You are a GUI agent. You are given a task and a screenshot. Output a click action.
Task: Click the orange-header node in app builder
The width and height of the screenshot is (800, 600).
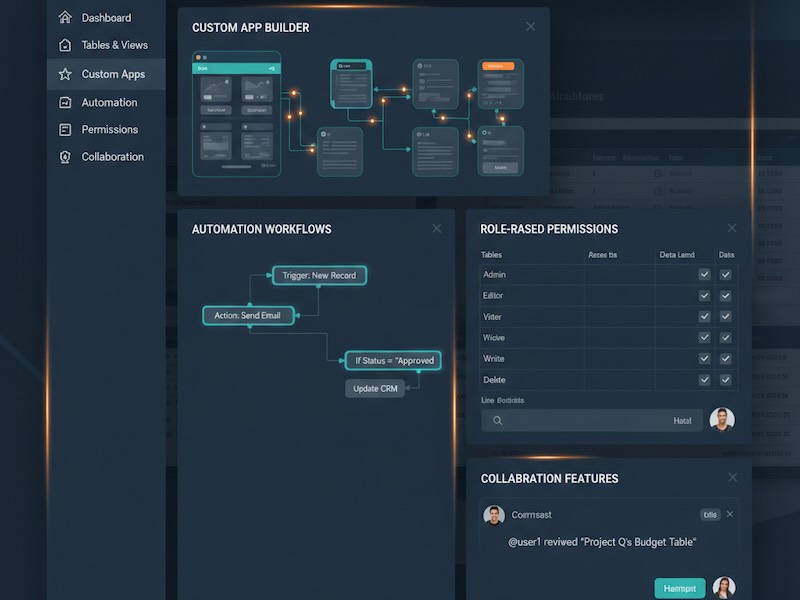pos(501,84)
